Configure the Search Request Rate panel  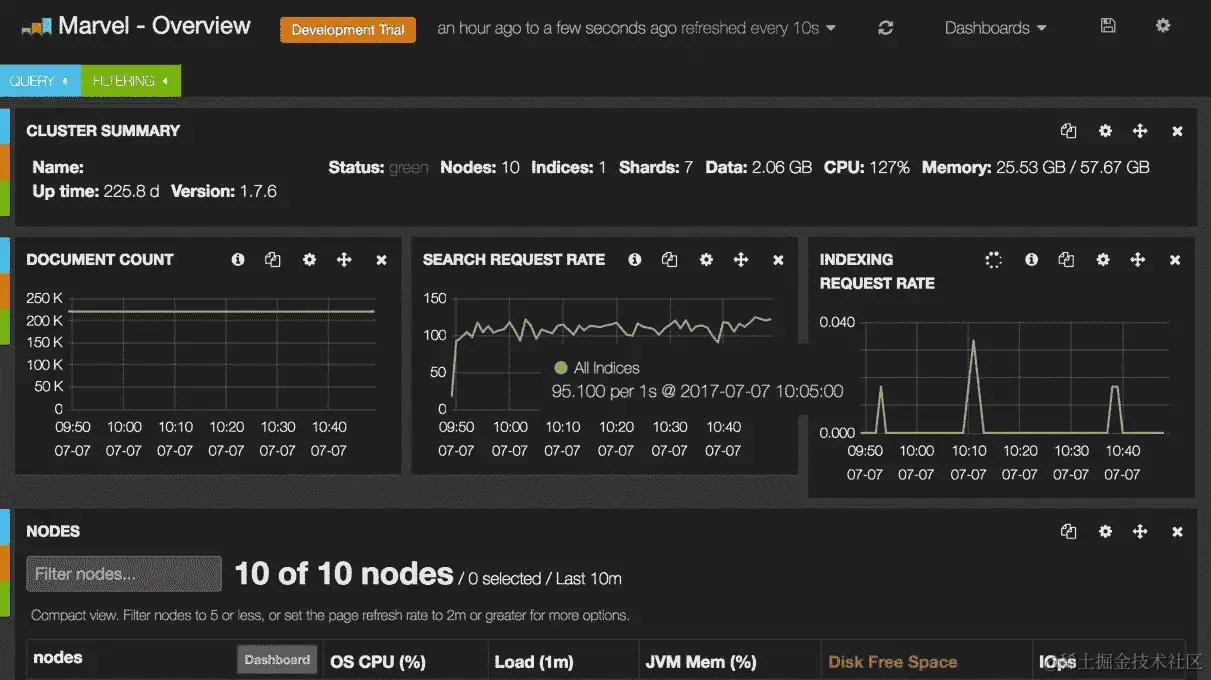[x=706, y=259]
